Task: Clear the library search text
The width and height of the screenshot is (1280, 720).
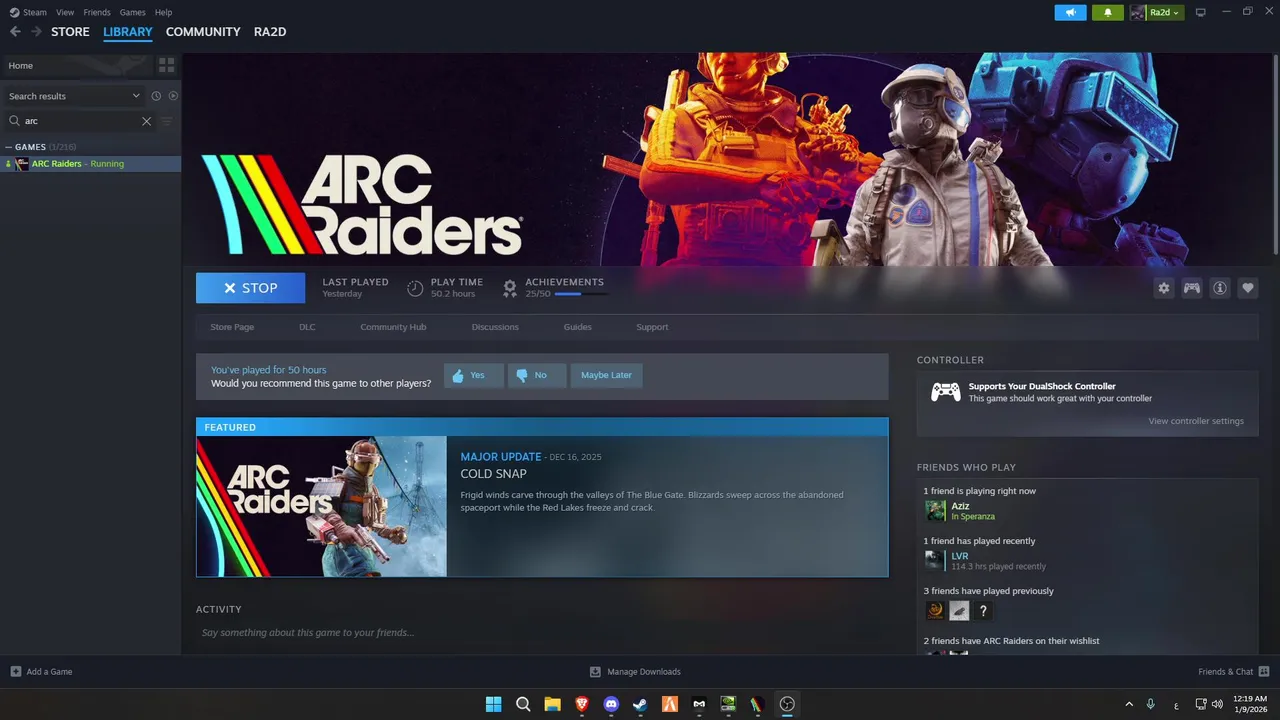Action: [146, 121]
